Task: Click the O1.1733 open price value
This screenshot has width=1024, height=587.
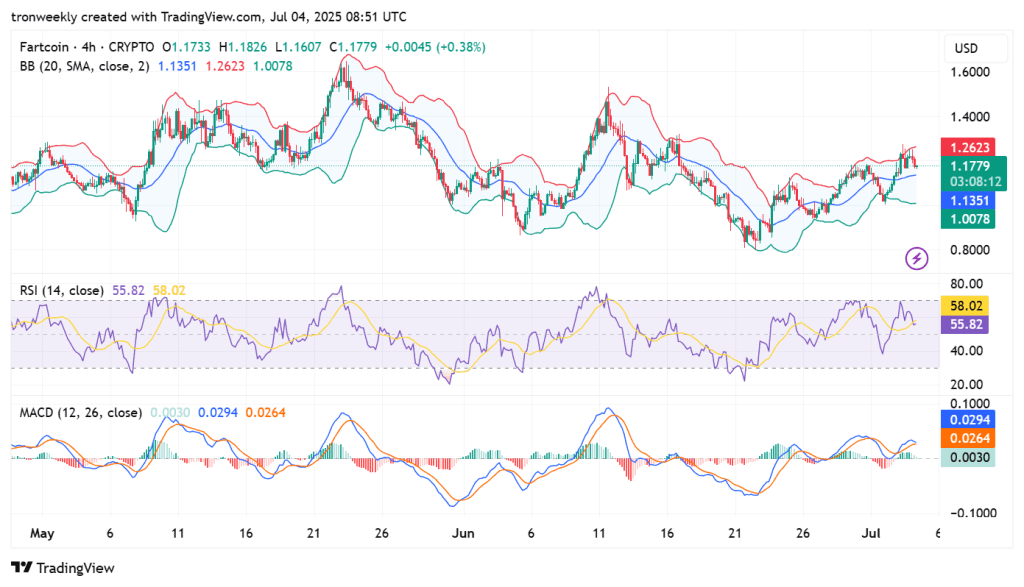Action: point(187,47)
